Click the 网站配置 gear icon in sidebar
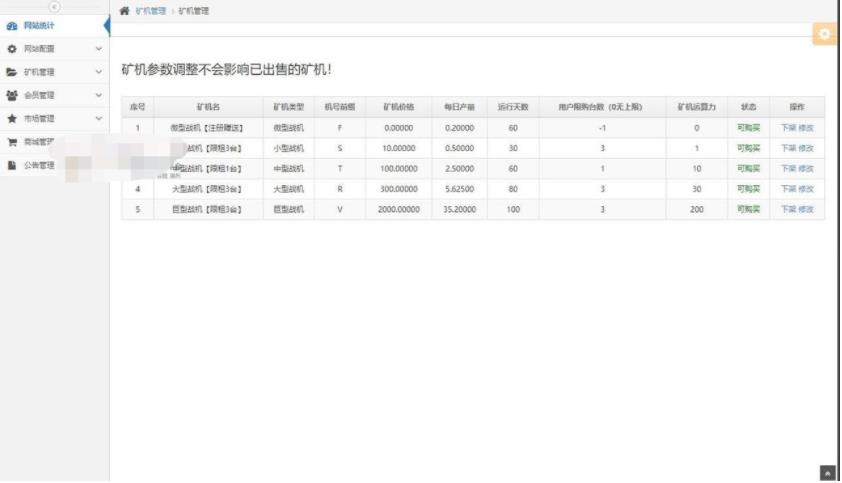Viewport: 842px width, 483px height. click(x=11, y=48)
